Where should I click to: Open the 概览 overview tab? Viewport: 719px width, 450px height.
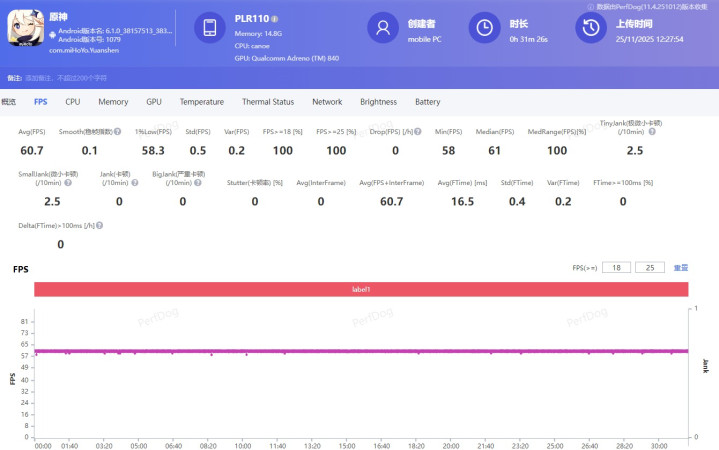[x=9, y=102]
